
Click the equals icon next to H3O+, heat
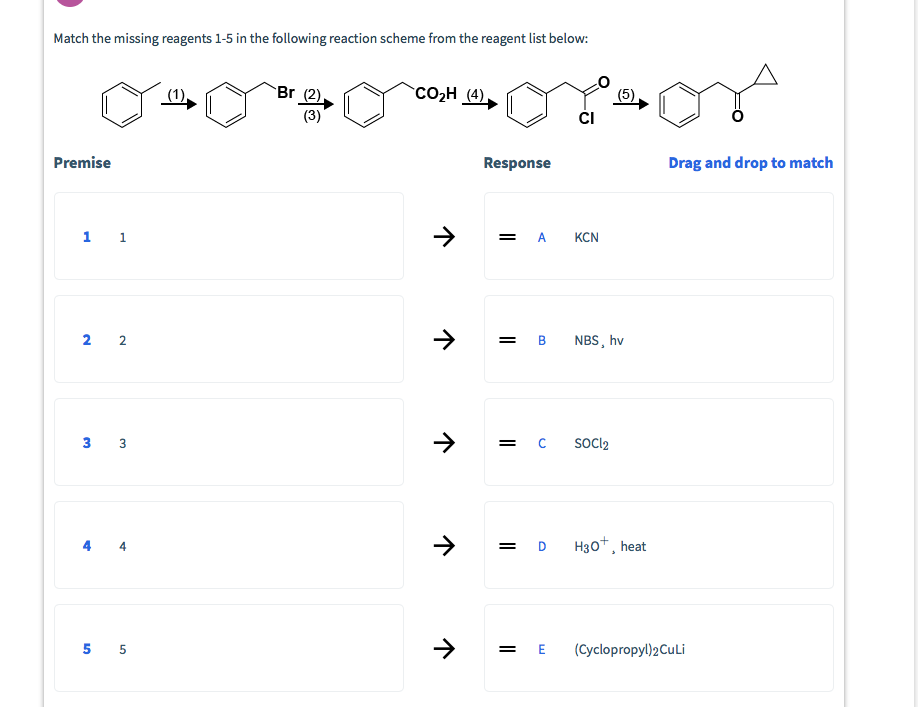click(x=506, y=545)
